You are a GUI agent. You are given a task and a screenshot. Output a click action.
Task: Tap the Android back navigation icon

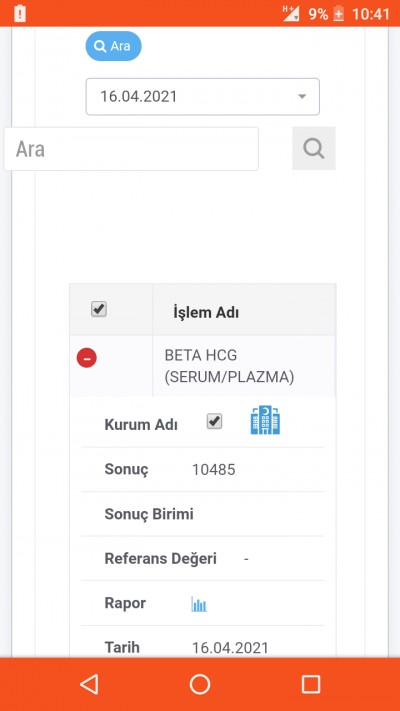(x=89, y=684)
